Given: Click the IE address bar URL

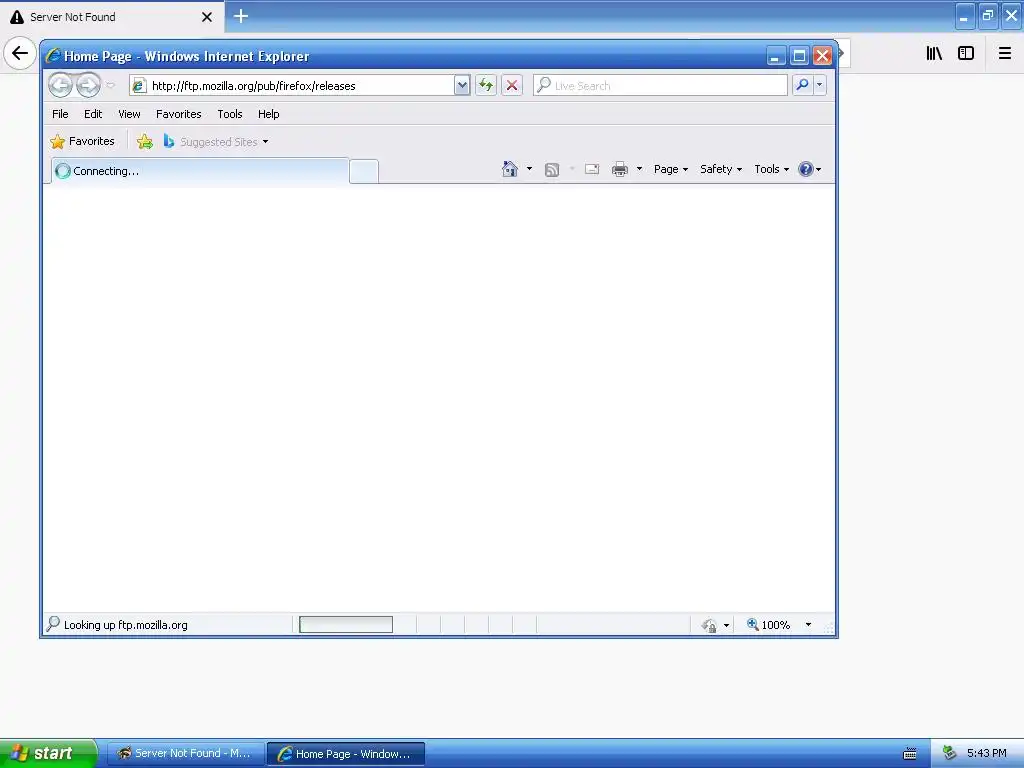Looking at the screenshot, I should coord(253,86).
